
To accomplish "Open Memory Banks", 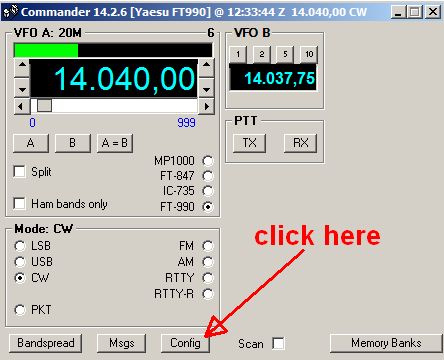I will 386,343.
